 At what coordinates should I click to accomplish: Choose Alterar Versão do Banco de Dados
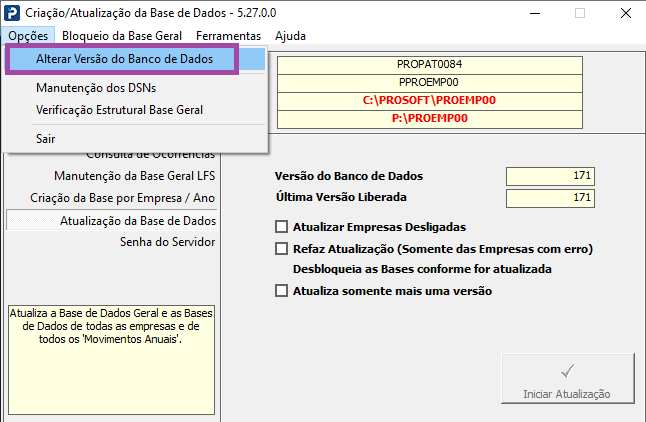pyautogui.click(x=136, y=59)
